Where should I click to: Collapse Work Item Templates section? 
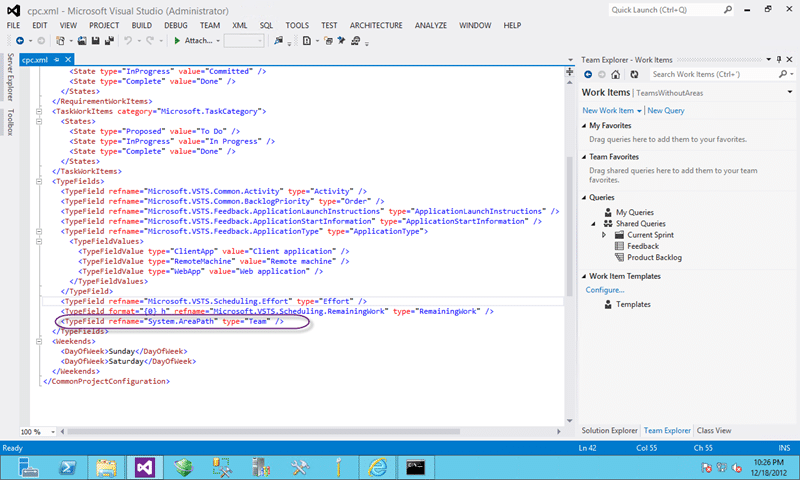(584, 276)
